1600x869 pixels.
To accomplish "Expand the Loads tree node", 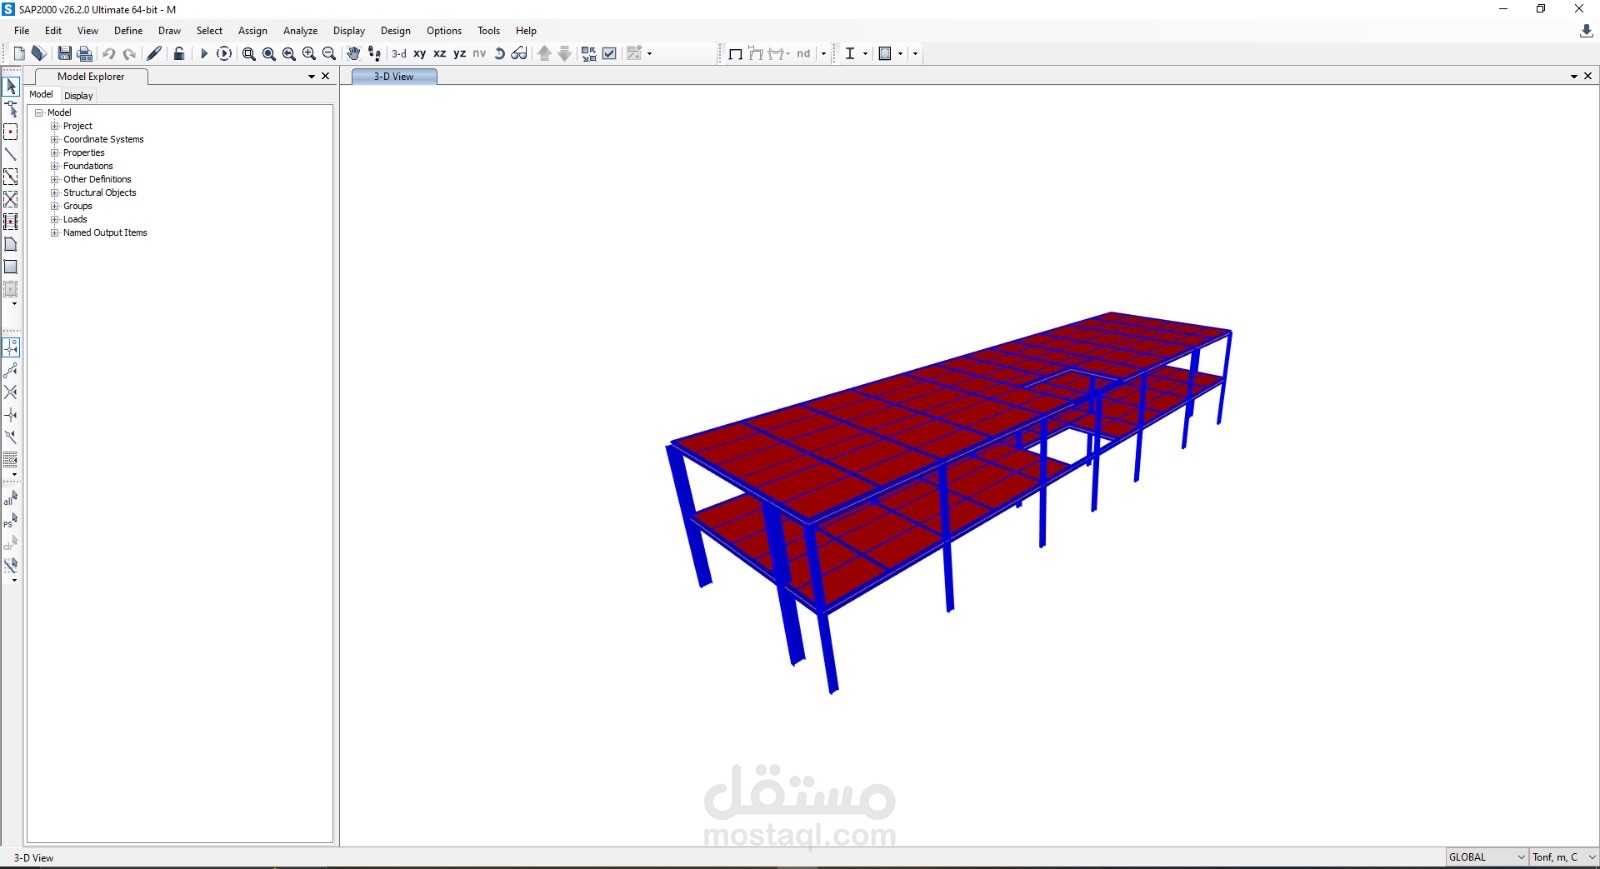I will tap(55, 220).
